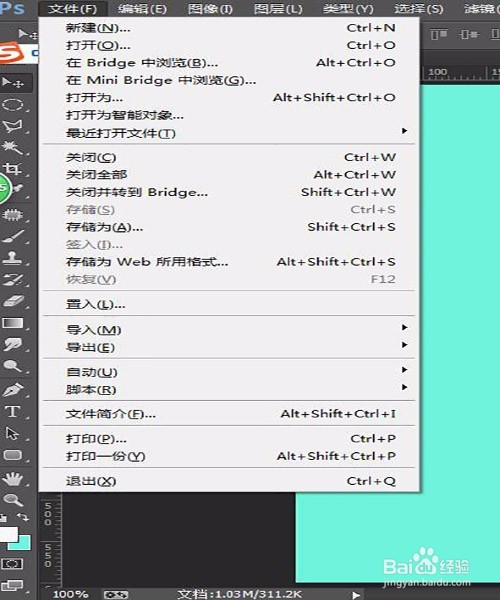Select the Horizontal Type tool
The image size is (500, 600).
13,412
